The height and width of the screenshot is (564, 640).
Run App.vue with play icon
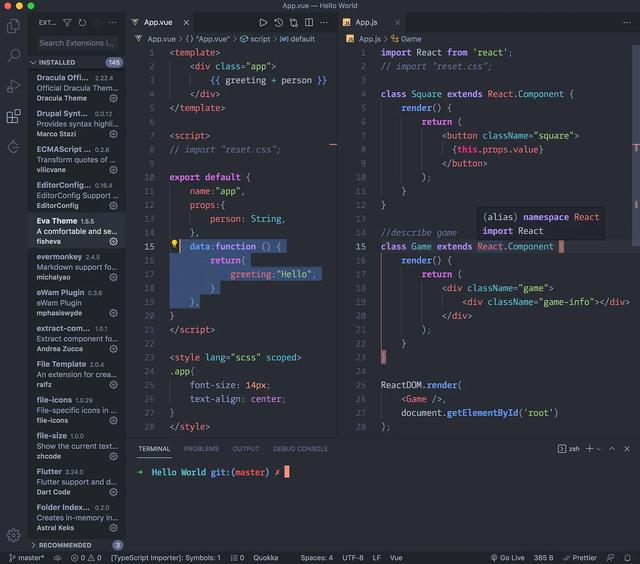point(263,22)
